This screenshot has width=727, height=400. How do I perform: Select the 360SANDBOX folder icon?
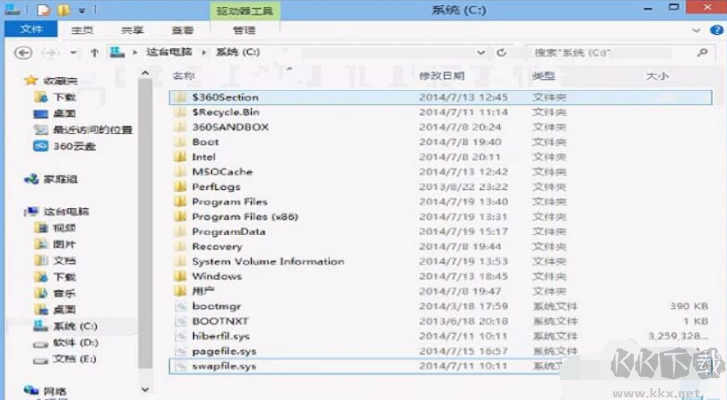(x=180, y=127)
